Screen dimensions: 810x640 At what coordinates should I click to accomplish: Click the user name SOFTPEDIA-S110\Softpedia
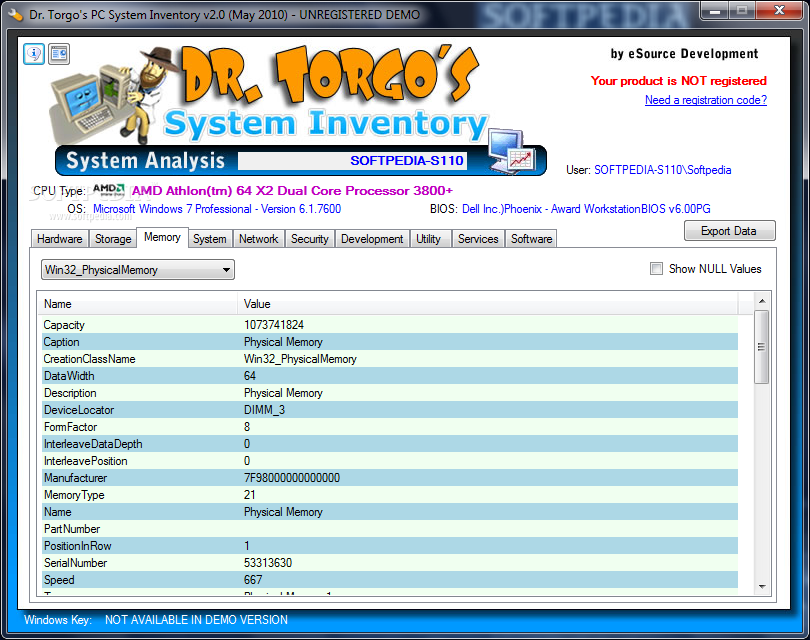coord(663,170)
